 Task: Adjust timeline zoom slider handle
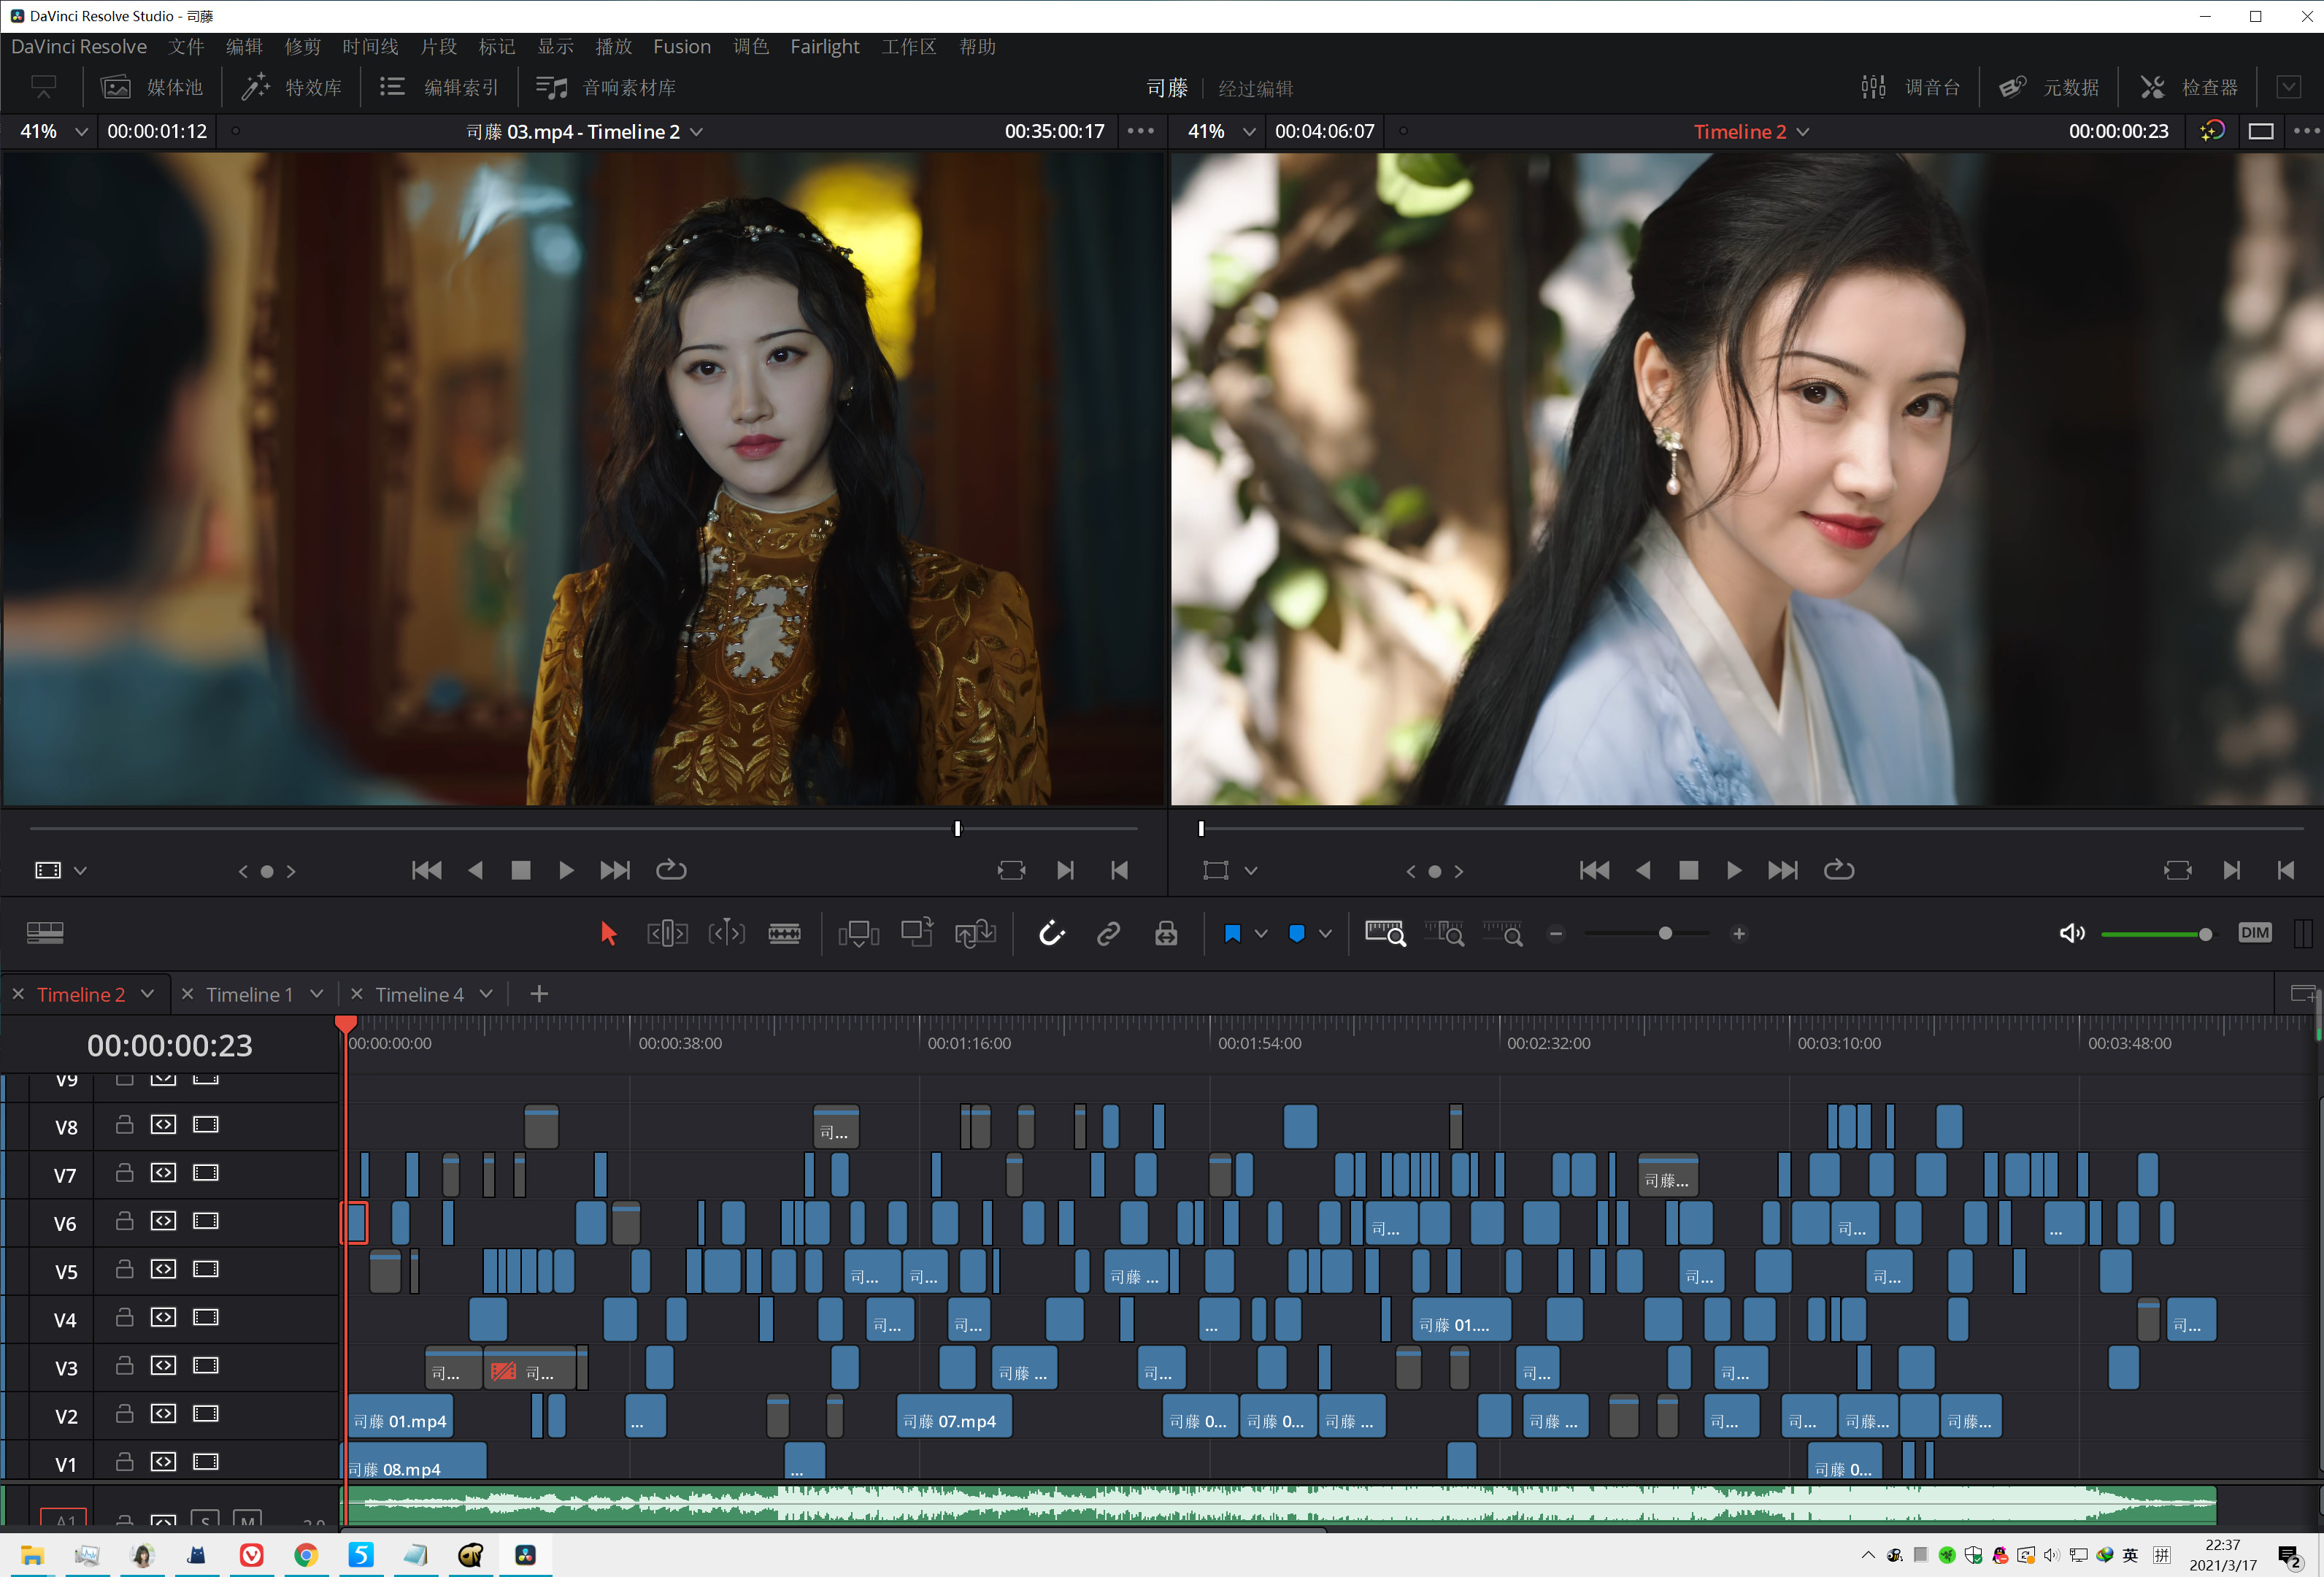[x=1665, y=934]
